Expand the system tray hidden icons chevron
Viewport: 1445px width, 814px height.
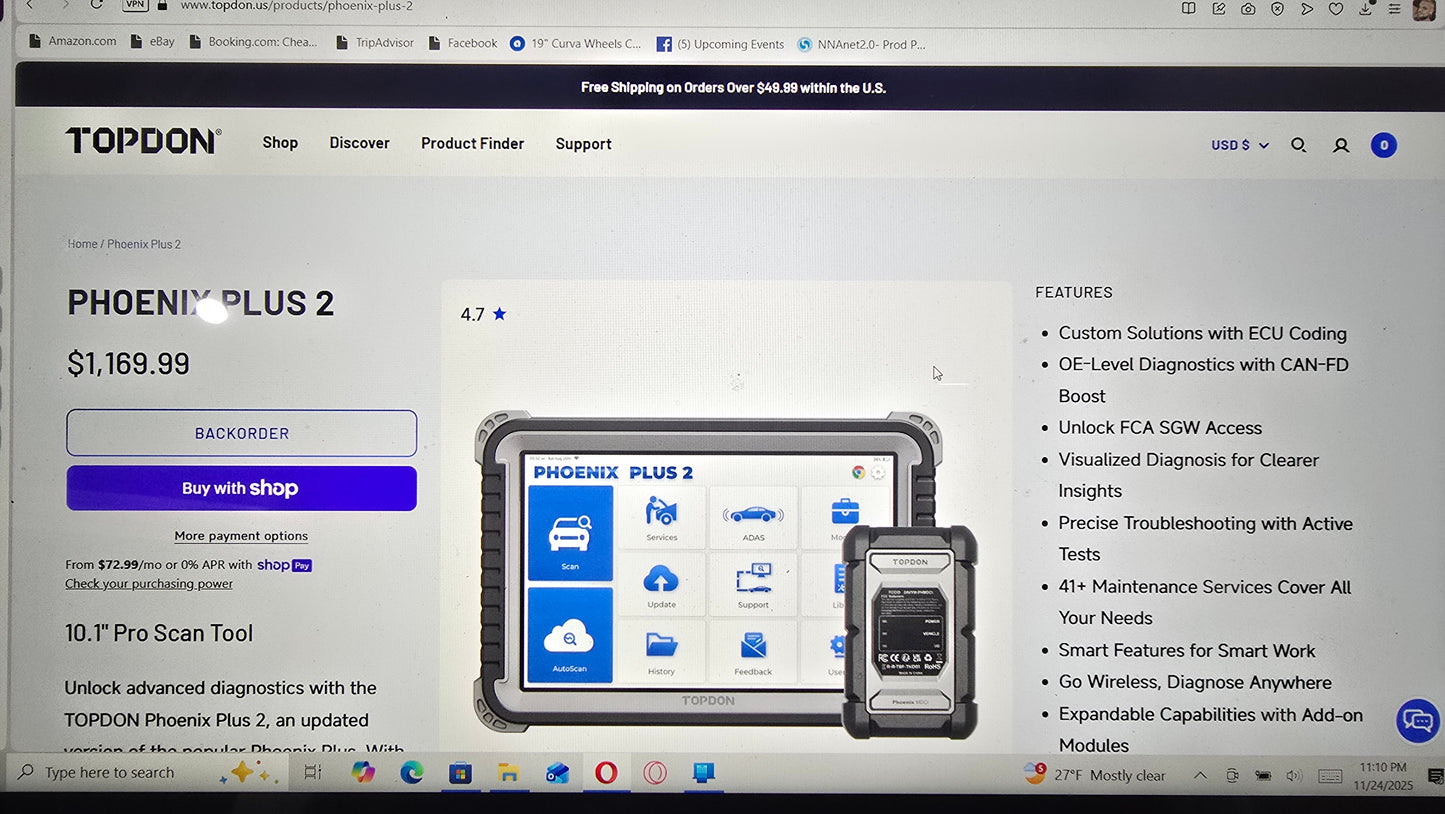[1200, 775]
